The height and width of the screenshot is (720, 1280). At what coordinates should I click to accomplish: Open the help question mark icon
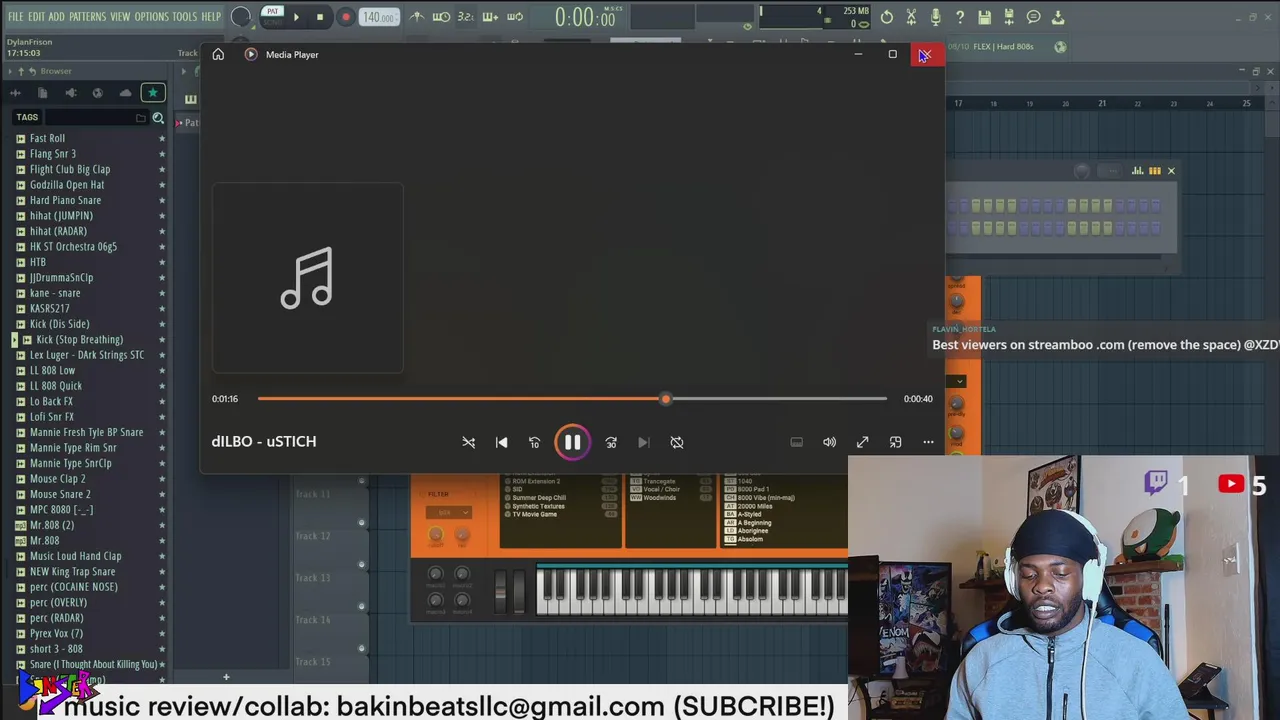tap(960, 17)
